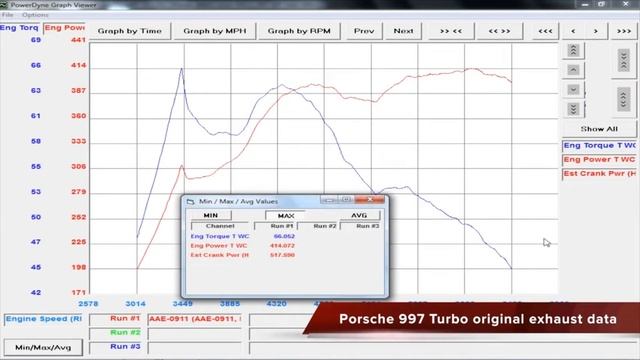Compress vertical axis with inward chevrons button

(624, 60)
